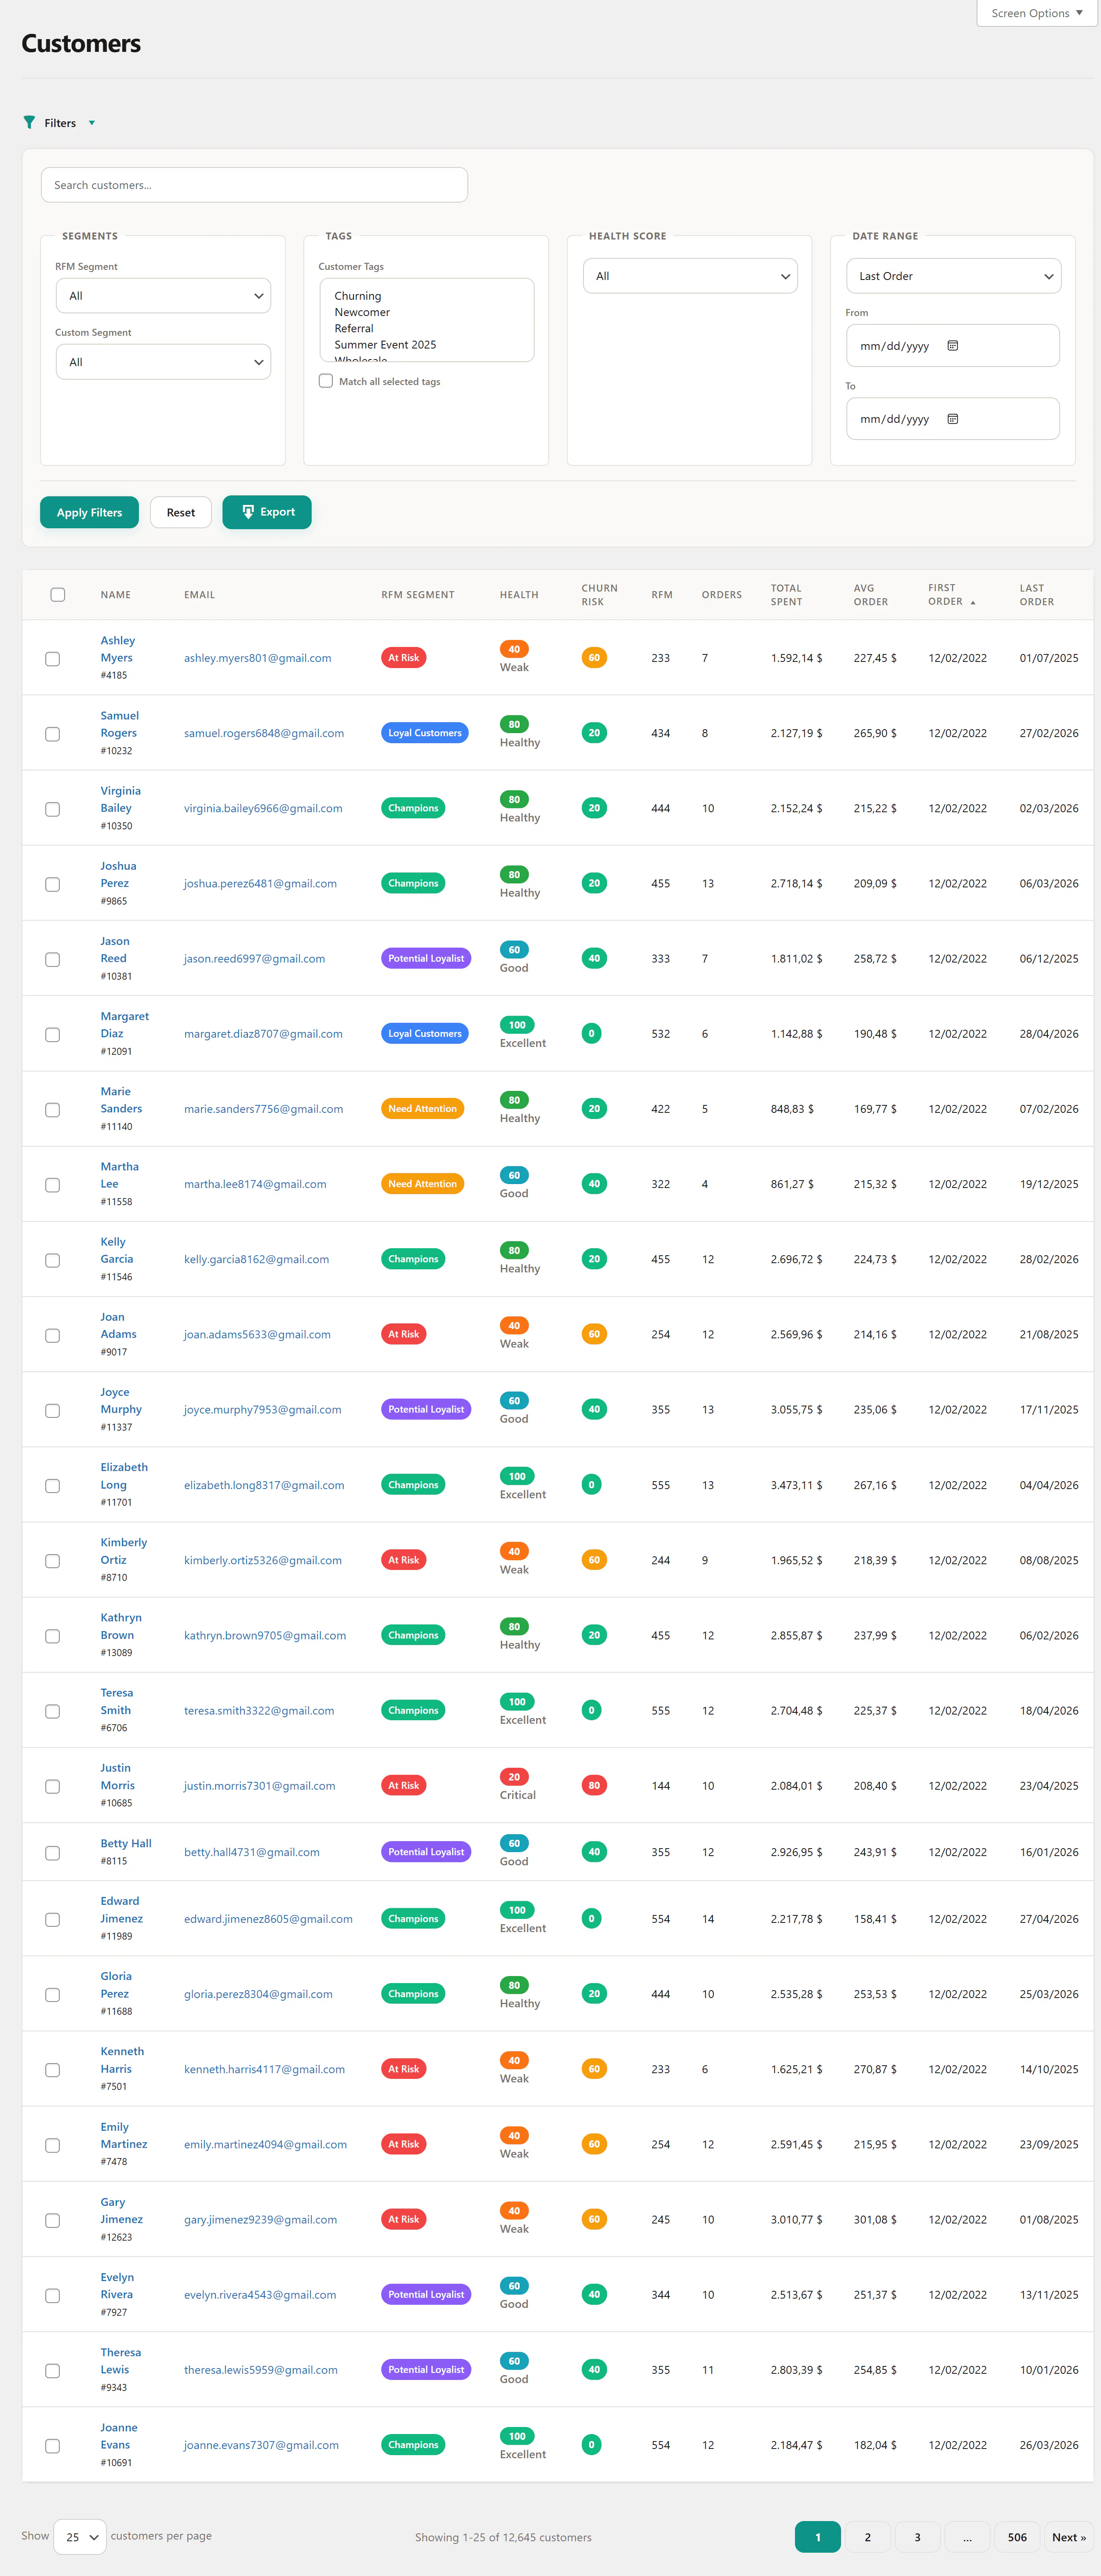Go to page 3 of customers
The image size is (1101, 2576).
(x=918, y=2537)
